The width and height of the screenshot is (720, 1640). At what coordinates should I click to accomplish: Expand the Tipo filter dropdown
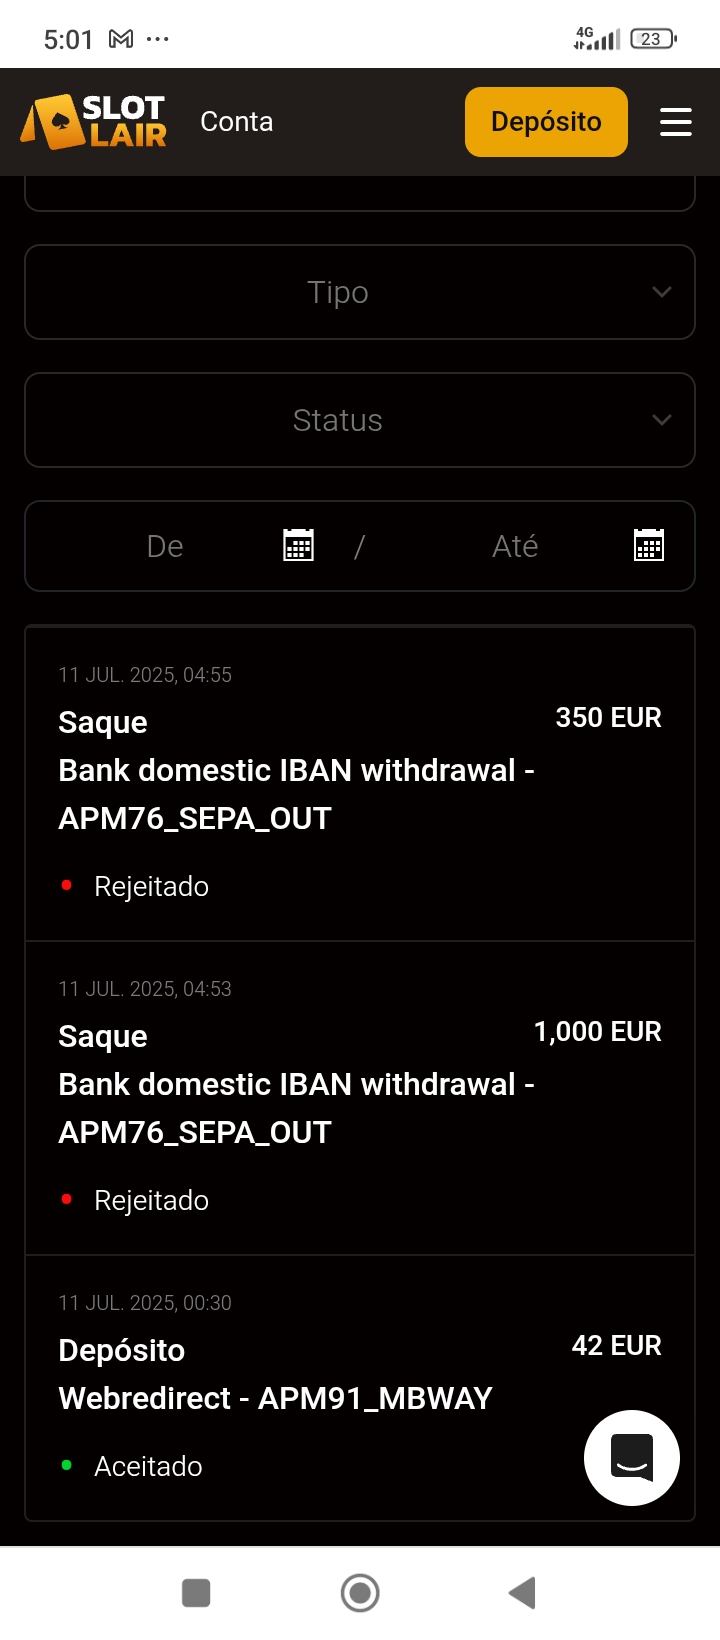(x=338, y=292)
